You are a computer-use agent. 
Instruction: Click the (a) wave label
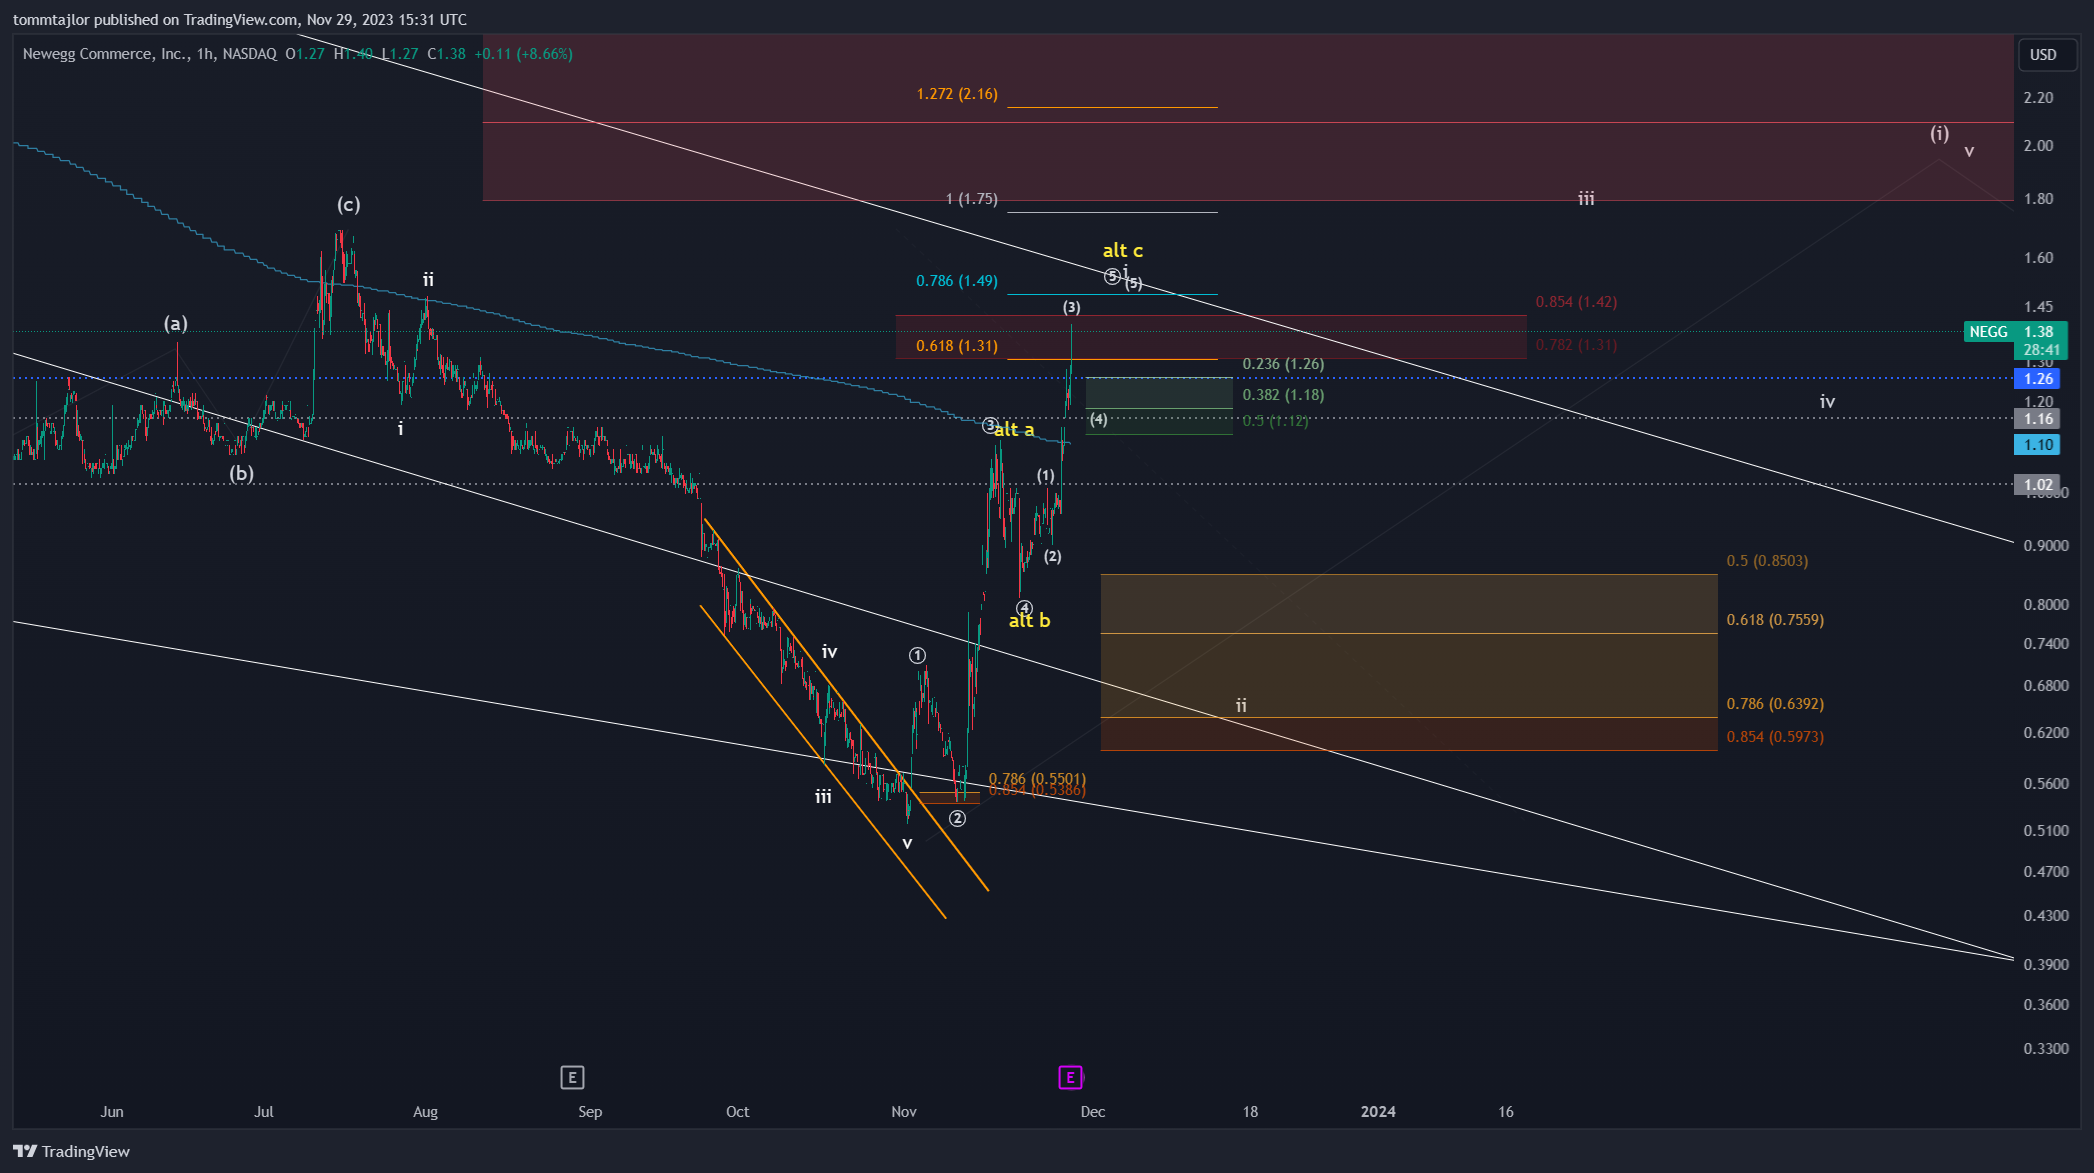(x=176, y=323)
